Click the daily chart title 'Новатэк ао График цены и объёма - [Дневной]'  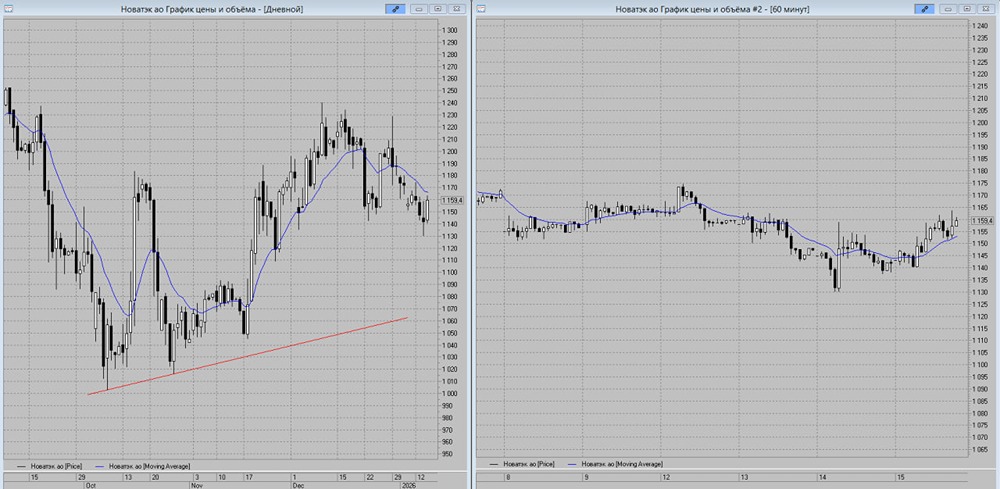(211, 9)
